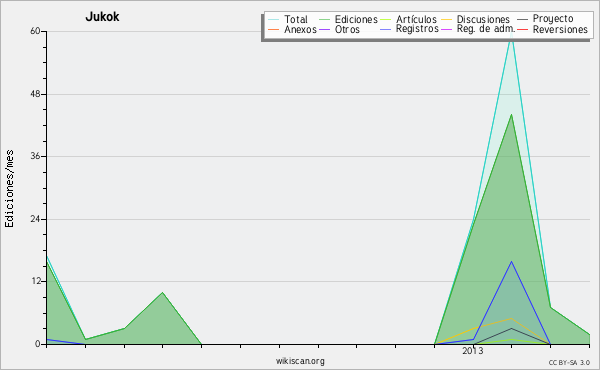This screenshot has height=370, width=600.
Task: Click the CC BY-SA 3.0 license text
Action: click(x=569, y=362)
